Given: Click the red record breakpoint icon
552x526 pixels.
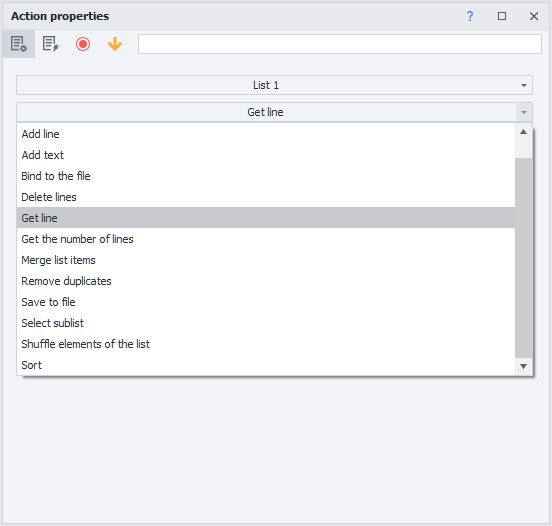Looking at the screenshot, I should [83, 44].
